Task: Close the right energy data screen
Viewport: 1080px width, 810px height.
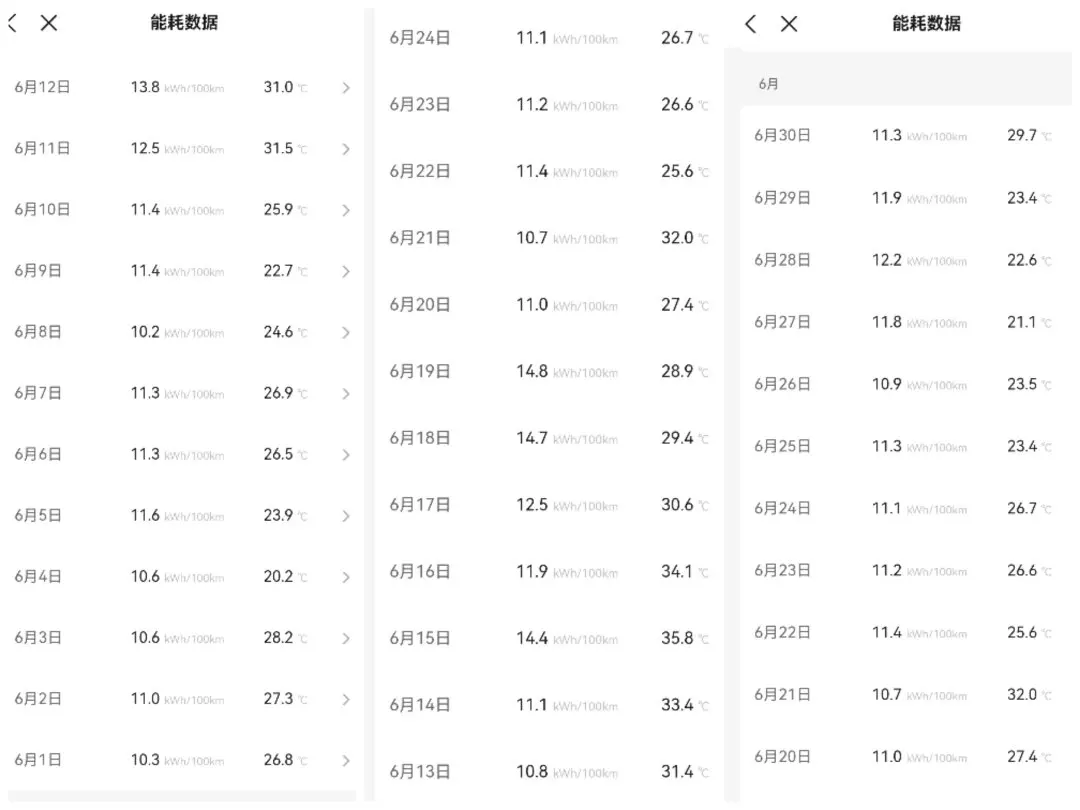Action: click(x=789, y=24)
